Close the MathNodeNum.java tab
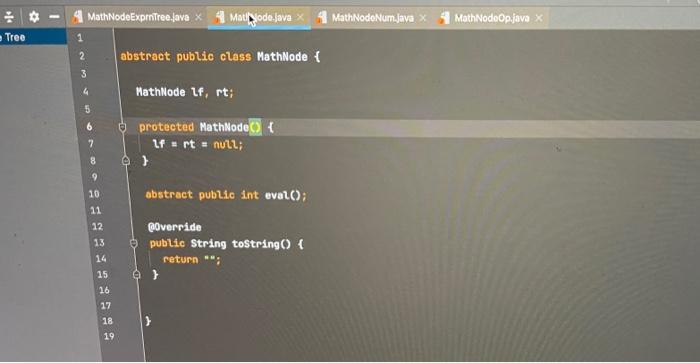The width and height of the screenshot is (700, 363). 423,18
